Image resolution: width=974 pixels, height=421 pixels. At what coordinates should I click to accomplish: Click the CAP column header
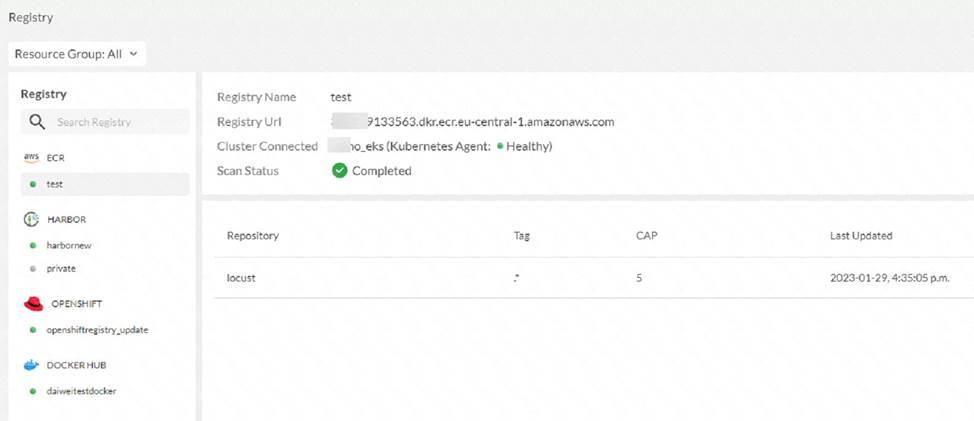(x=646, y=236)
